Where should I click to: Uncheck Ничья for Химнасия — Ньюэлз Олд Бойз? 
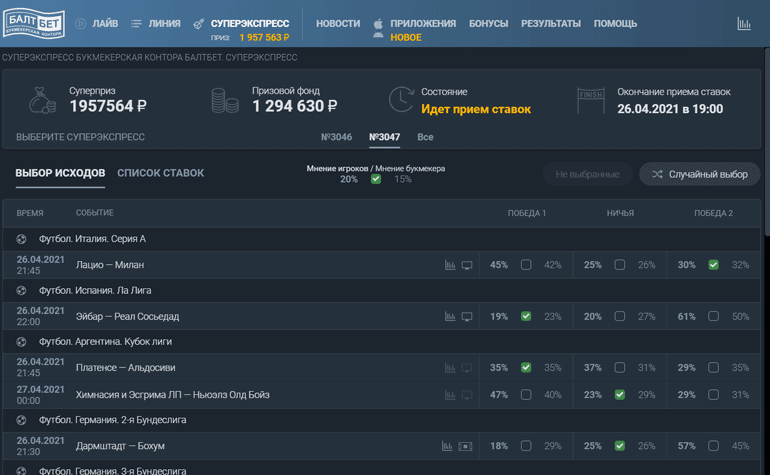(620, 394)
